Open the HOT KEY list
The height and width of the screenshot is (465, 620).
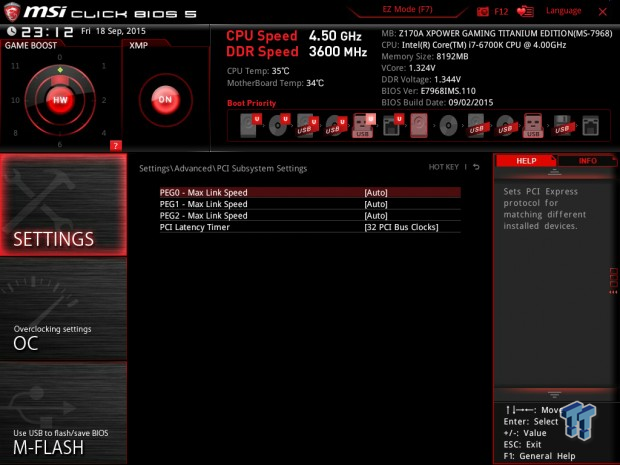pos(444,167)
